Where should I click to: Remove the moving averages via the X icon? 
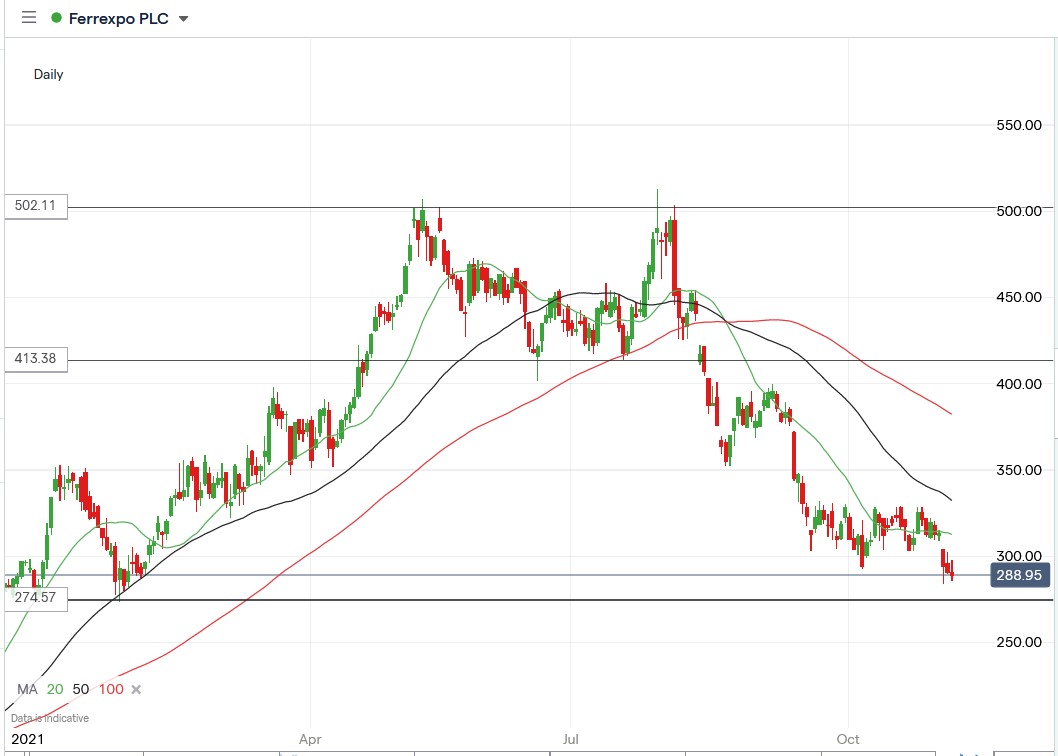point(136,689)
